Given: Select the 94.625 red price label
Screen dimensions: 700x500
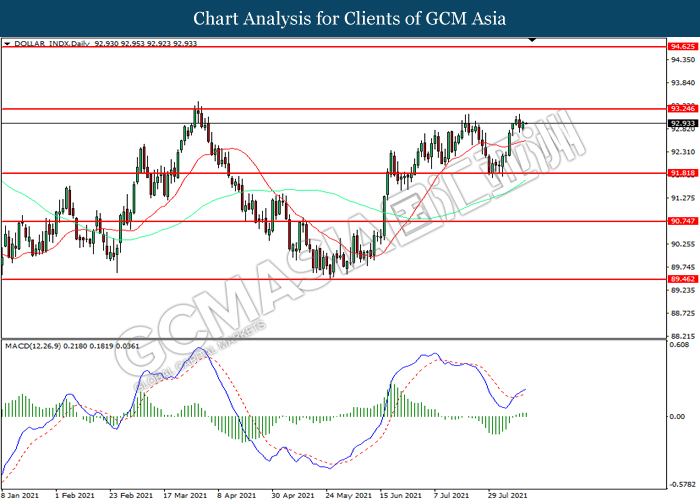Looking at the screenshot, I should click(x=683, y=47).
